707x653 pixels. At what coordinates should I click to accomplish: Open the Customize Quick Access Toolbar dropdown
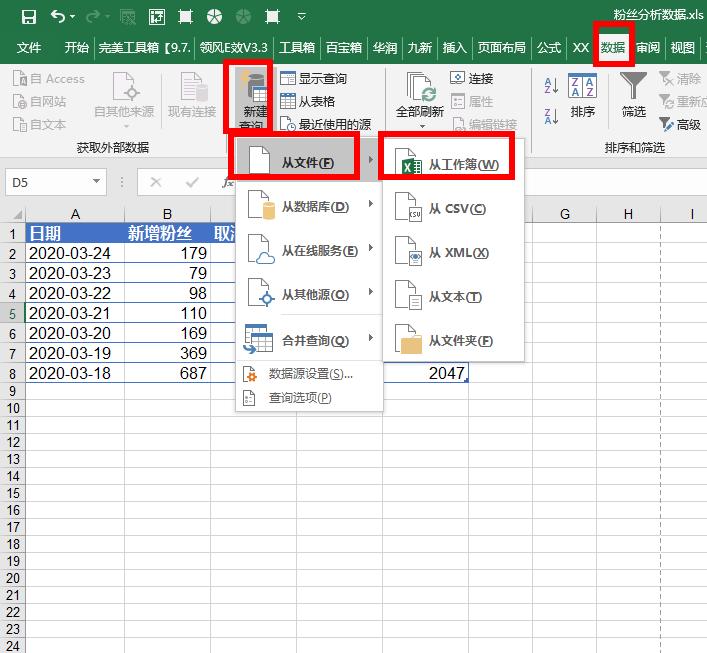[302, 17]
